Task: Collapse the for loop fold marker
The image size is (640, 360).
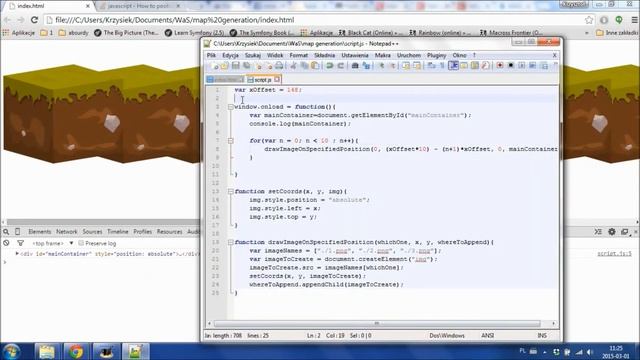Action: pyautogui.click(x=231, y=141)
